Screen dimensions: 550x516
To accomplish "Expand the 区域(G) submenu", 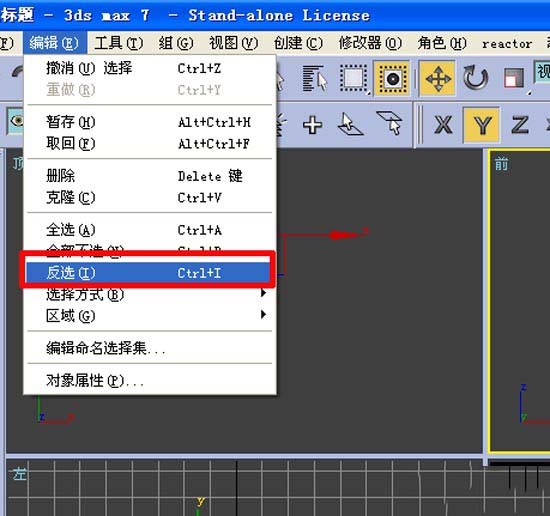I will (150, 315).
